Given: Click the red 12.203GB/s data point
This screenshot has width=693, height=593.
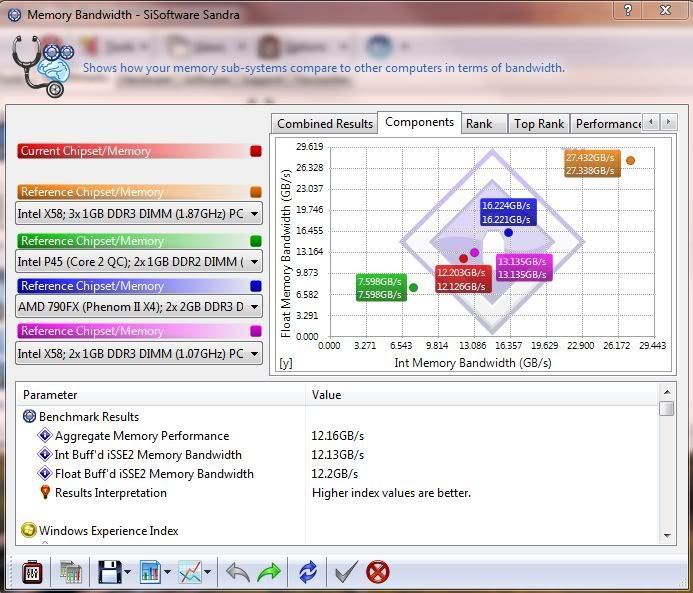Looking at the screenshot, I should pos(464,258).
